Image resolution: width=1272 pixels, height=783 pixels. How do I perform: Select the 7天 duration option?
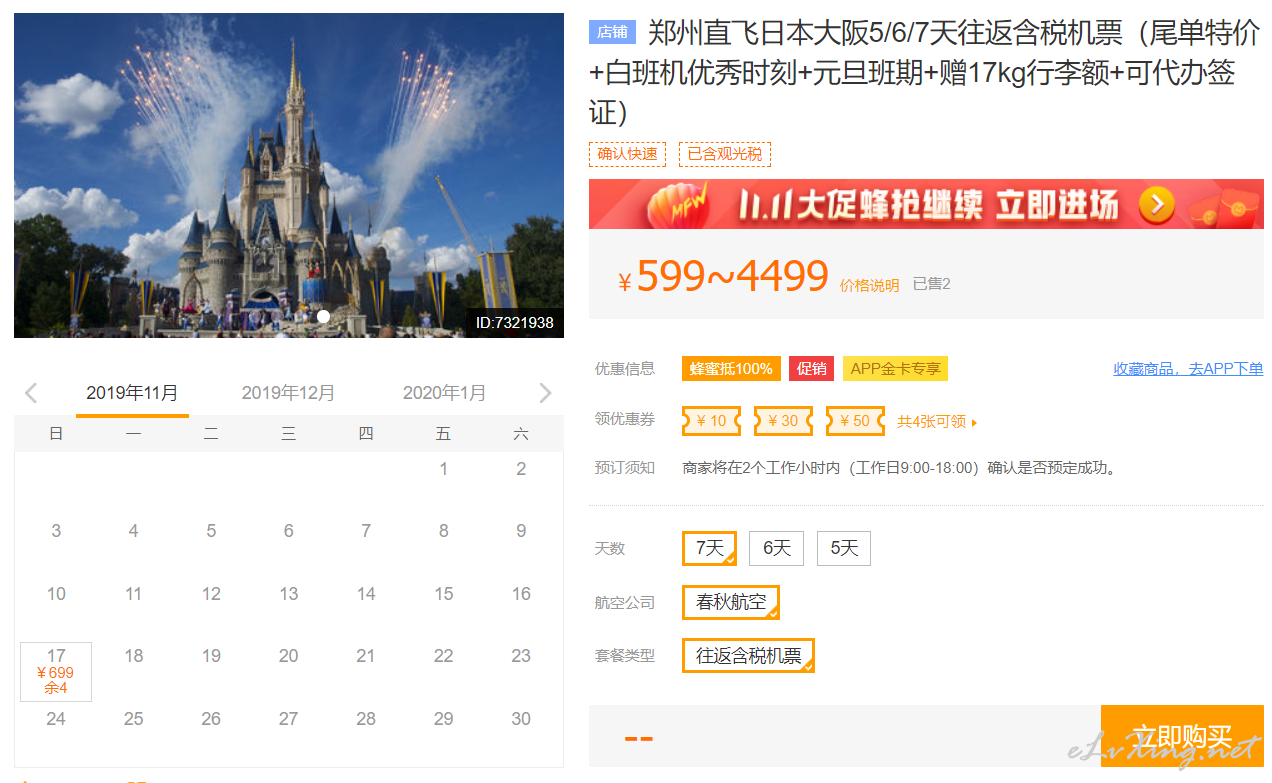tap(710, 548)
